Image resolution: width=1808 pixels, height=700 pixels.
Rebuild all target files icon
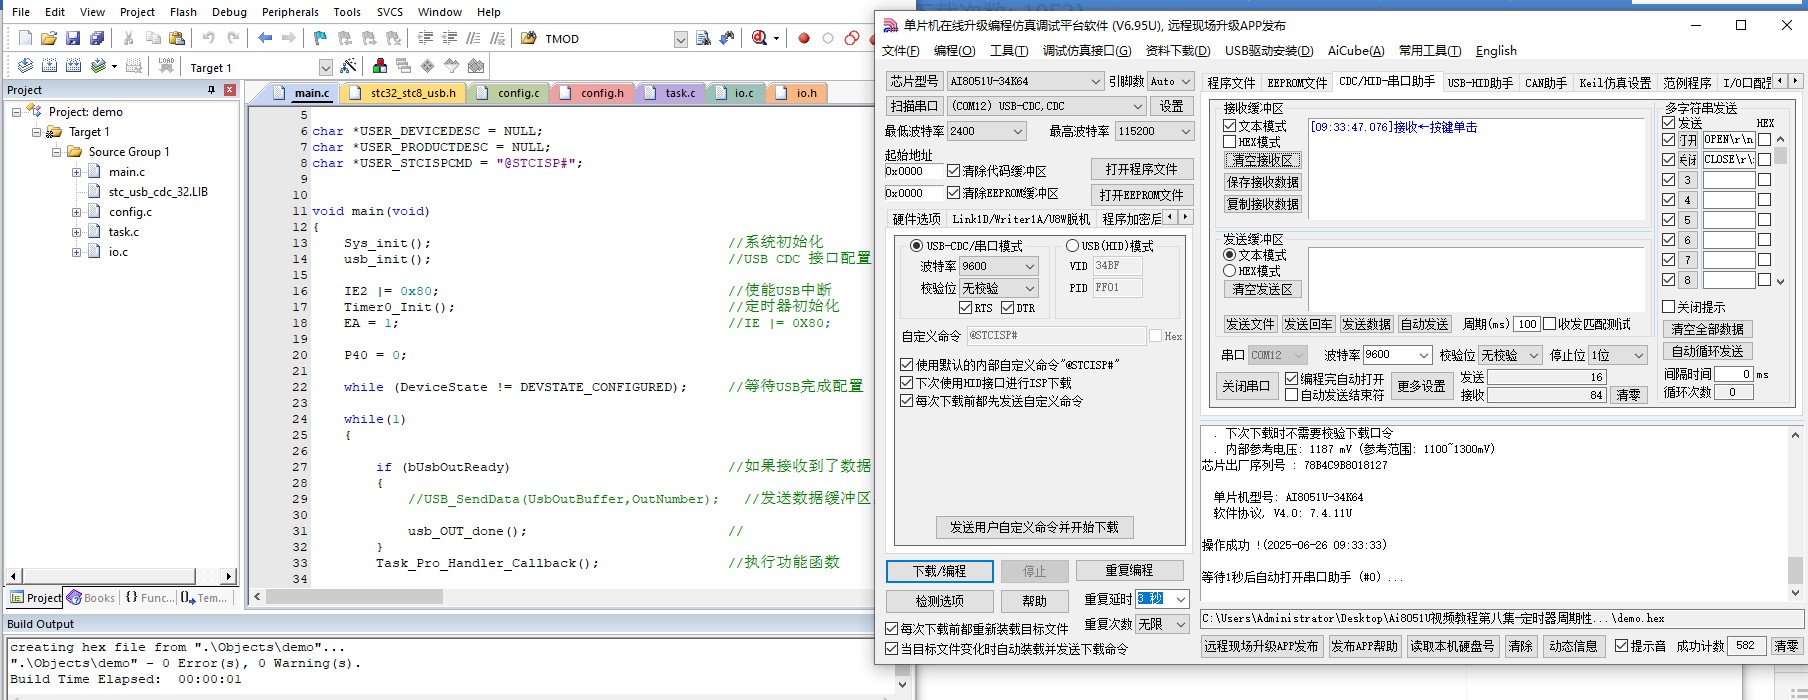73,66
